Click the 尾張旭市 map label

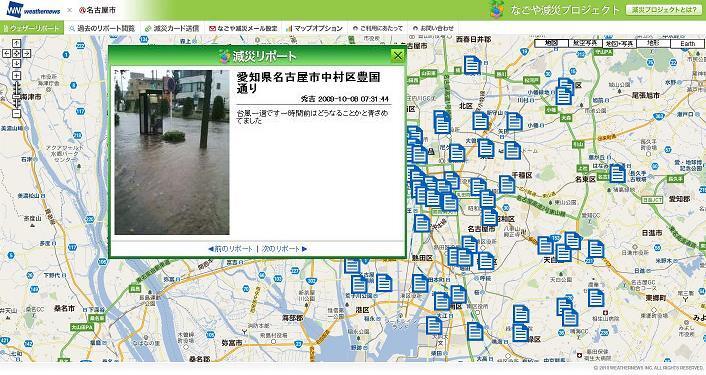[x=646, y=95]
